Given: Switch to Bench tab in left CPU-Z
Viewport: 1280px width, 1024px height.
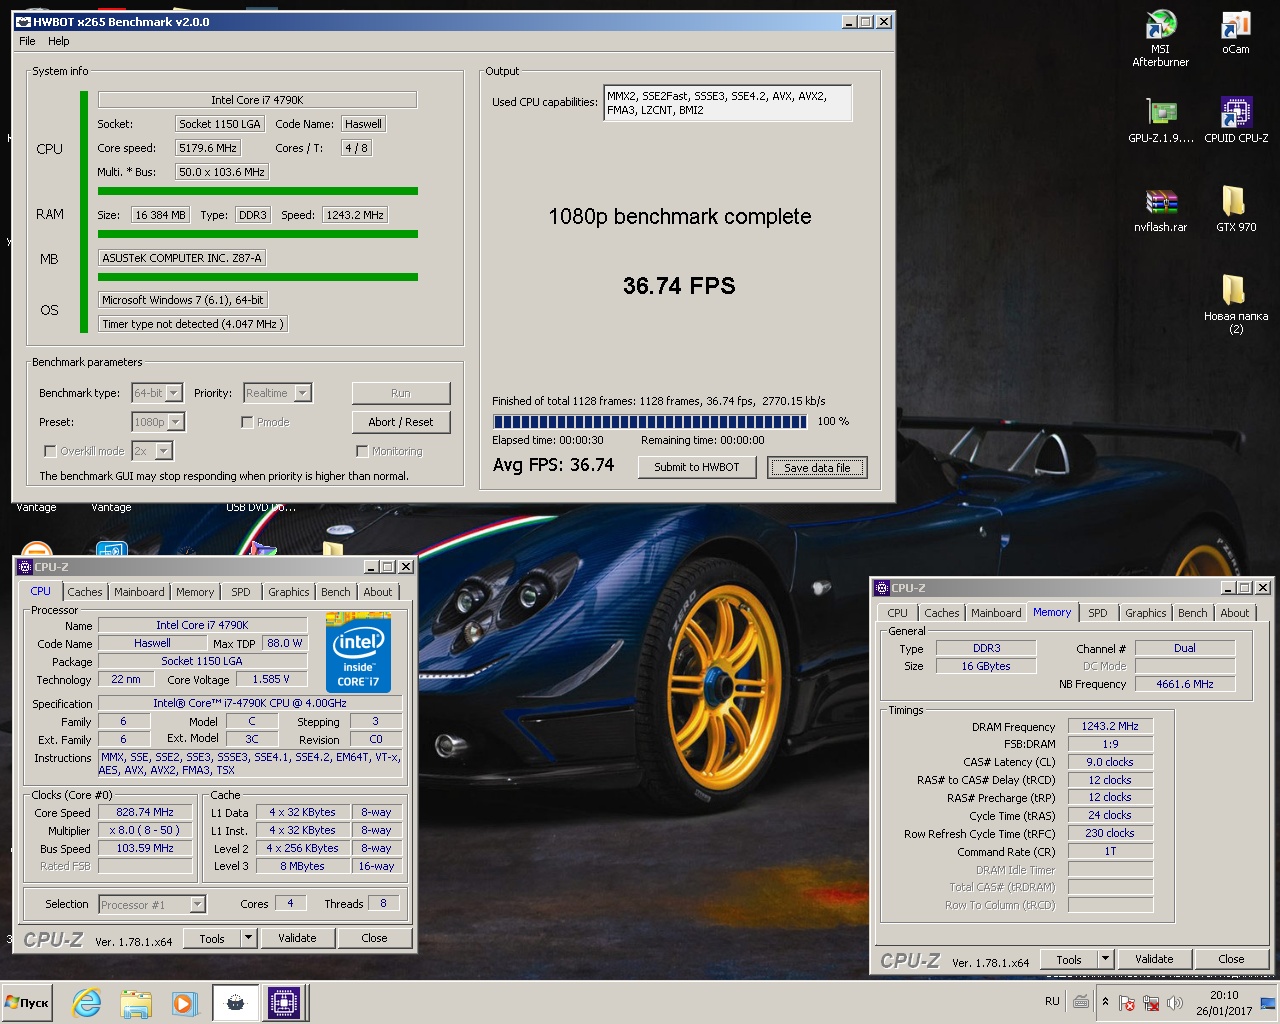Looking at the screenshot, I should (336, 592).
